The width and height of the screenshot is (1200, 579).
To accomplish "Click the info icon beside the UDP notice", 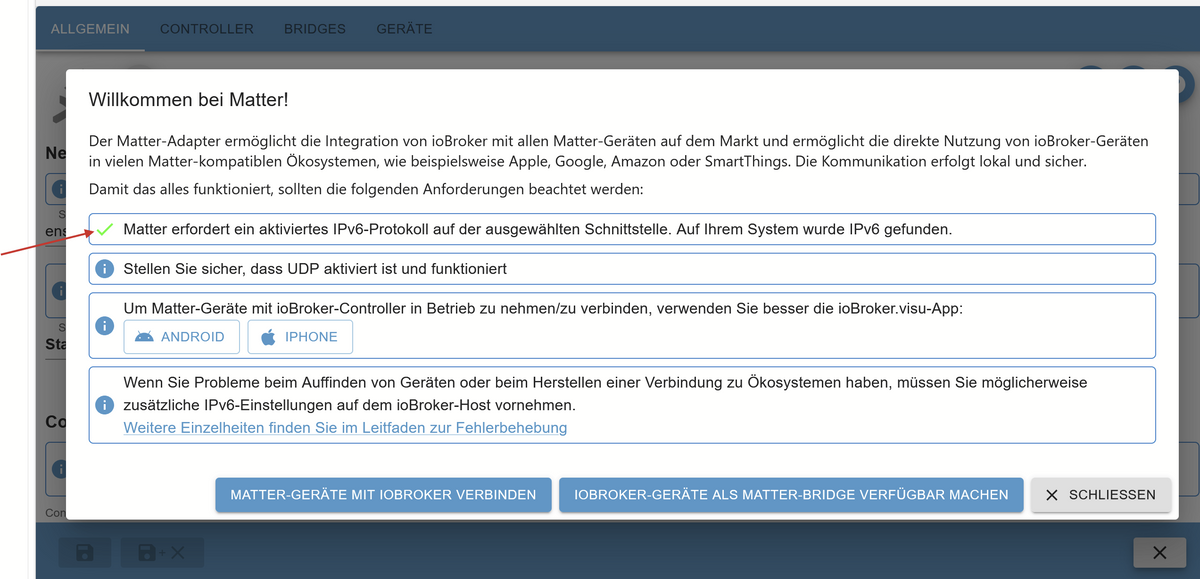I will (104, 269).
